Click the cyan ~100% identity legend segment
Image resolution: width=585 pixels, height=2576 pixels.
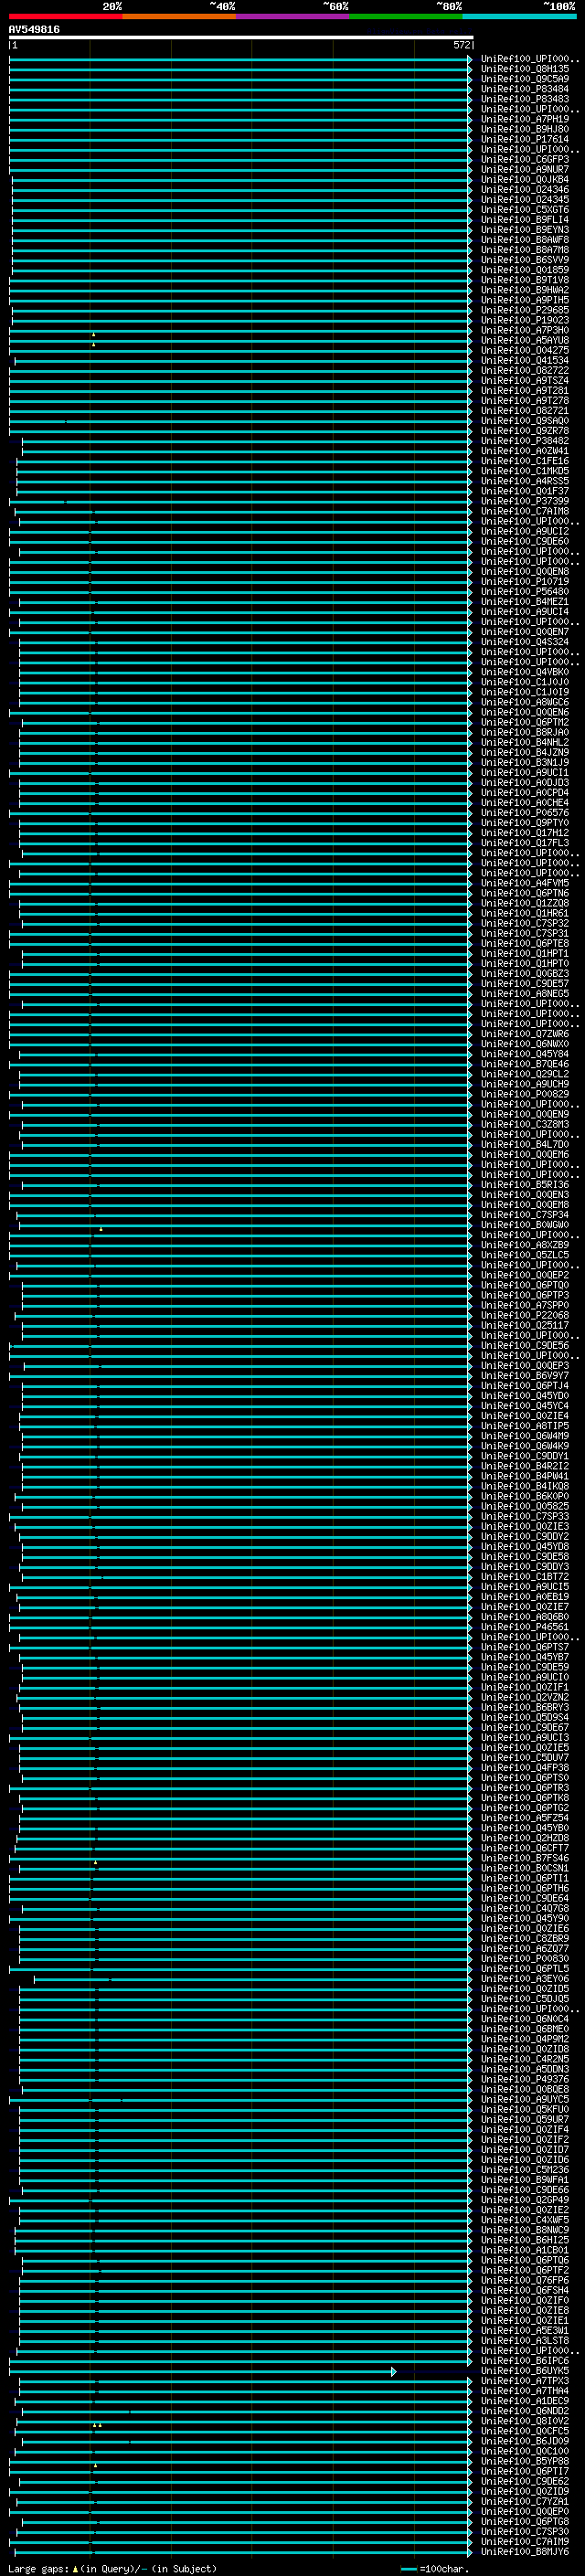click(x=519, y=16)
